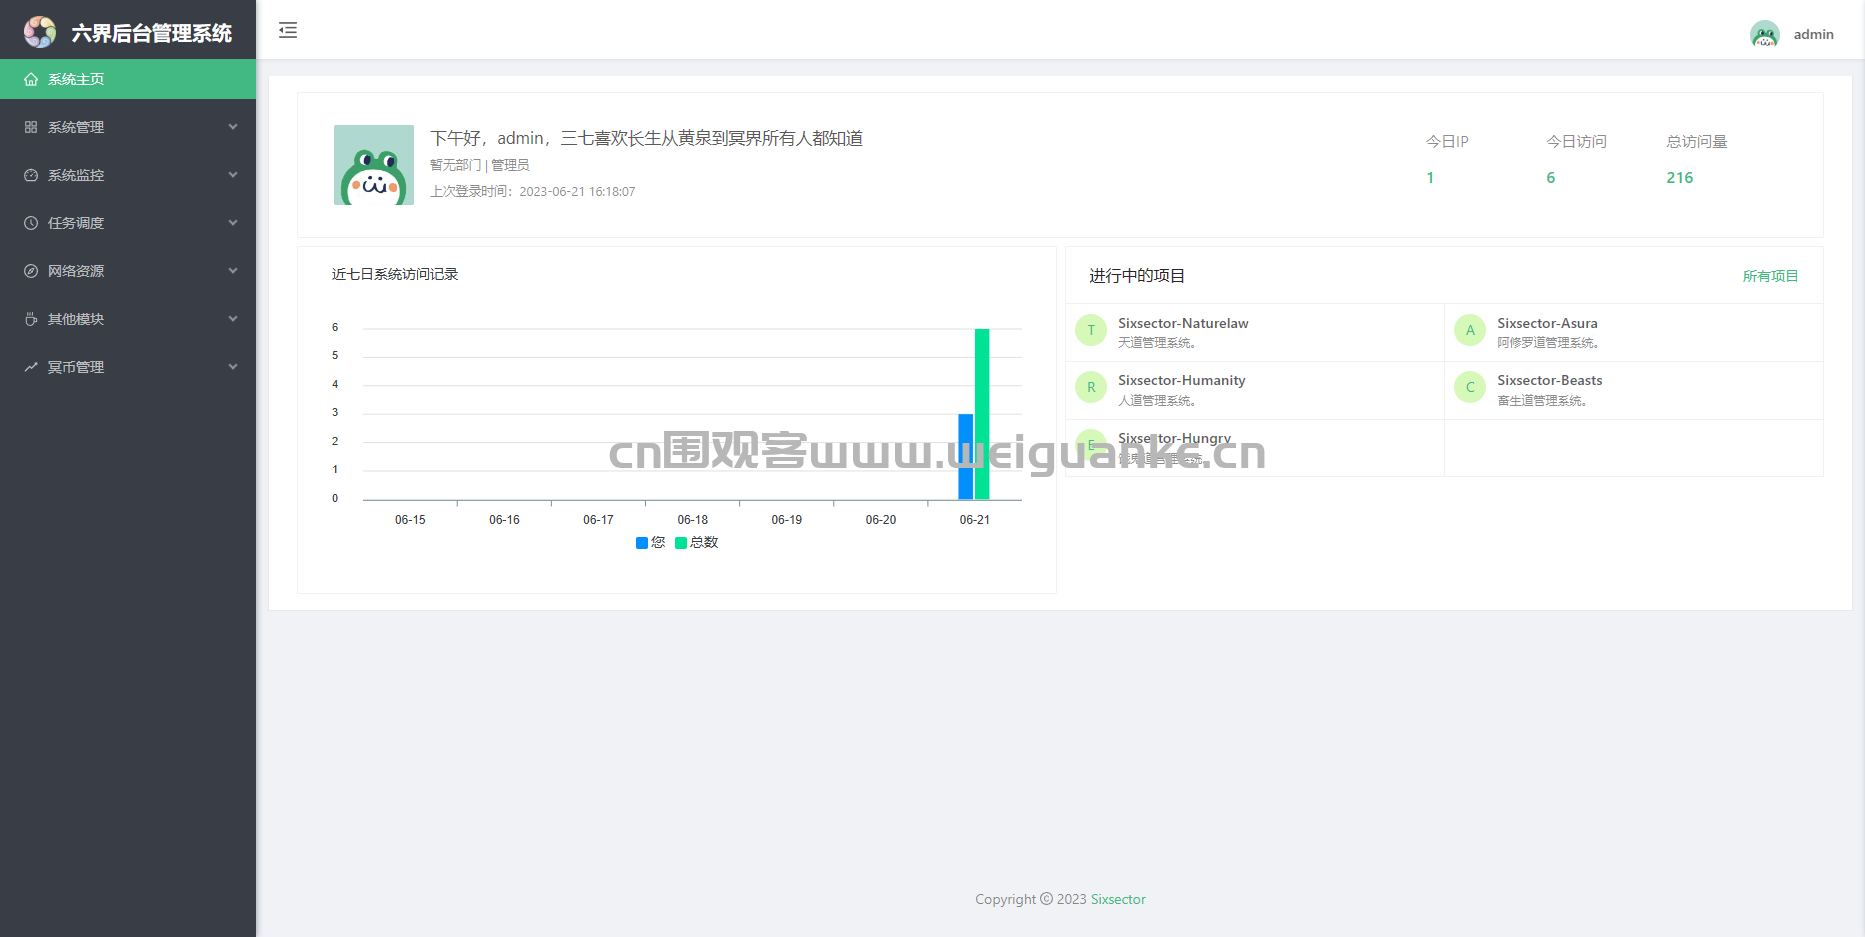This screenshot has height=937, width=1865.
Task: Select 系统监控 sidebar menu label
Action: (x=76, y=175)
